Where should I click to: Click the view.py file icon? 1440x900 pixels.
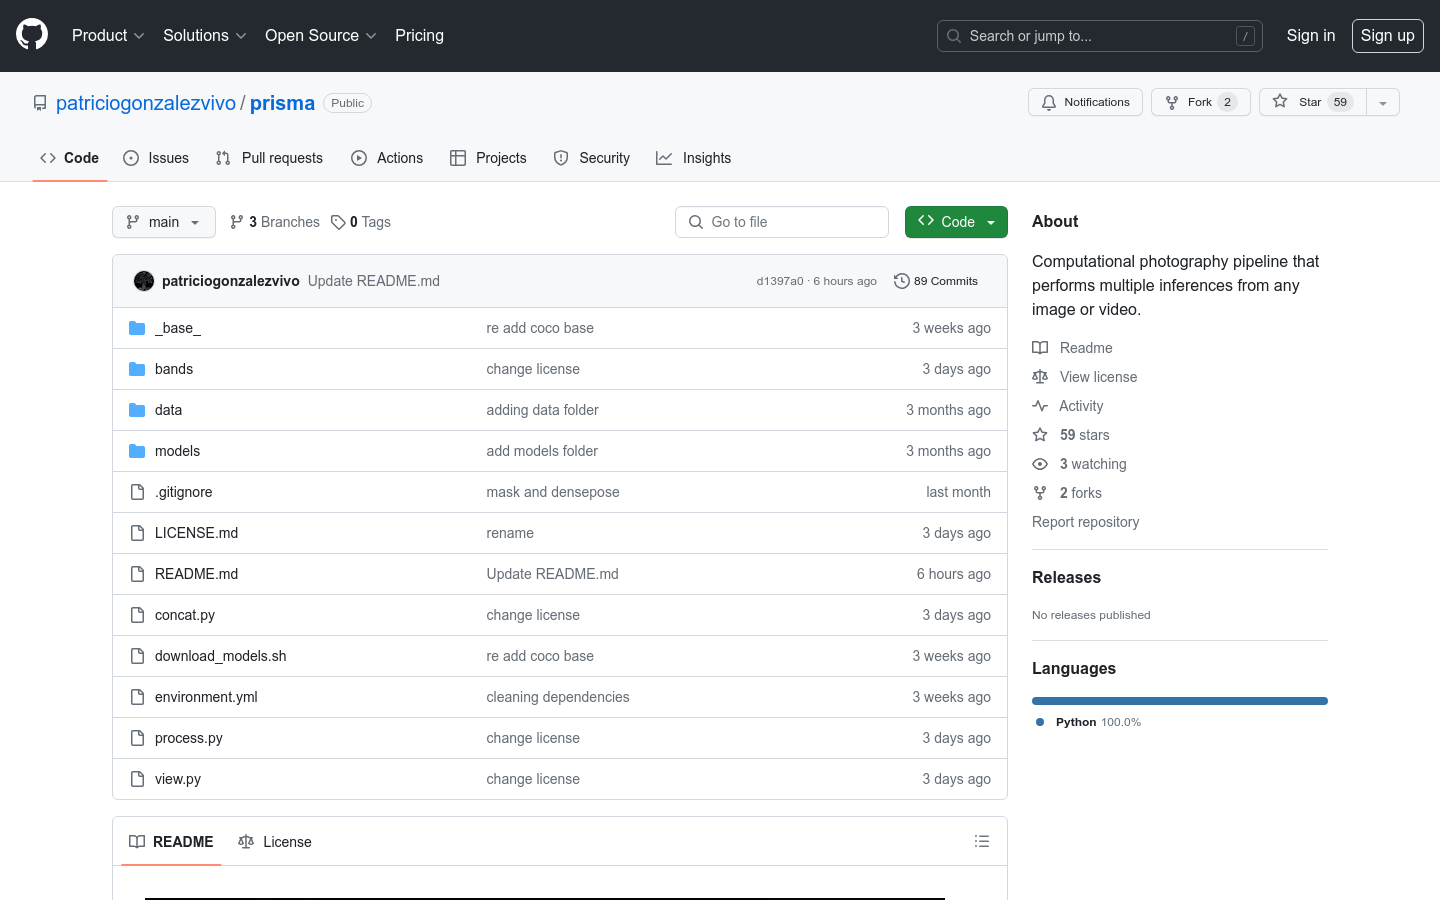(137, 779)
